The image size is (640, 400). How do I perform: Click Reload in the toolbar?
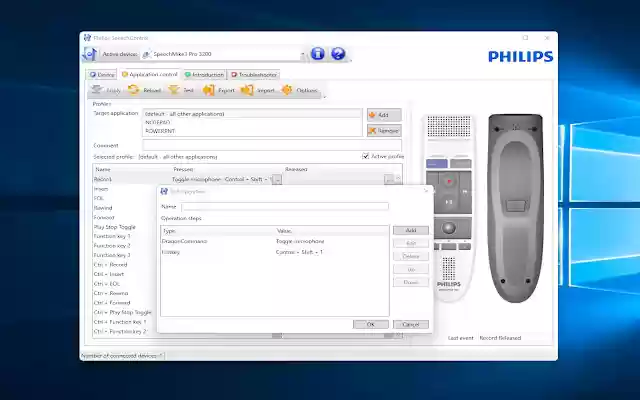[144, 90]
